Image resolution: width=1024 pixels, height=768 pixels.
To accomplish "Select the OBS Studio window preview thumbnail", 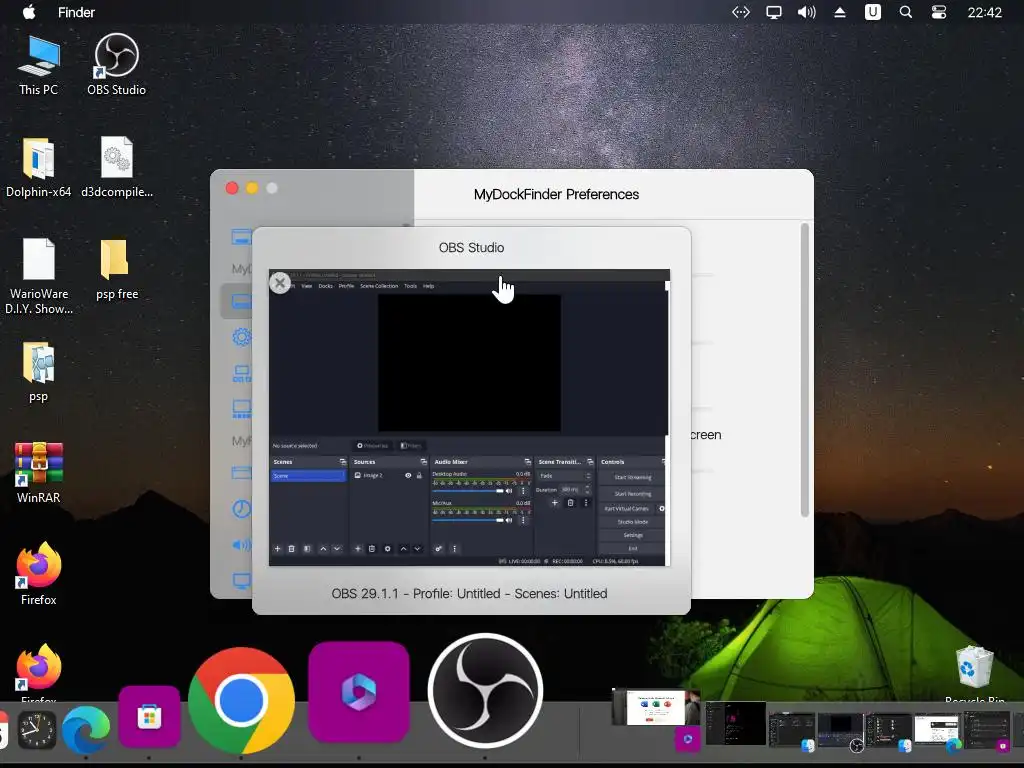I will (470, 417).
